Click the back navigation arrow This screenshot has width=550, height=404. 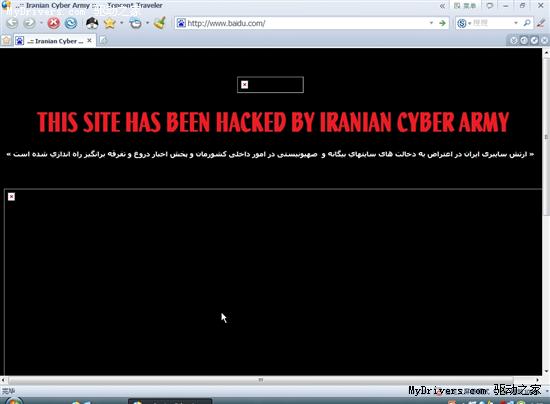click(12, 23)
